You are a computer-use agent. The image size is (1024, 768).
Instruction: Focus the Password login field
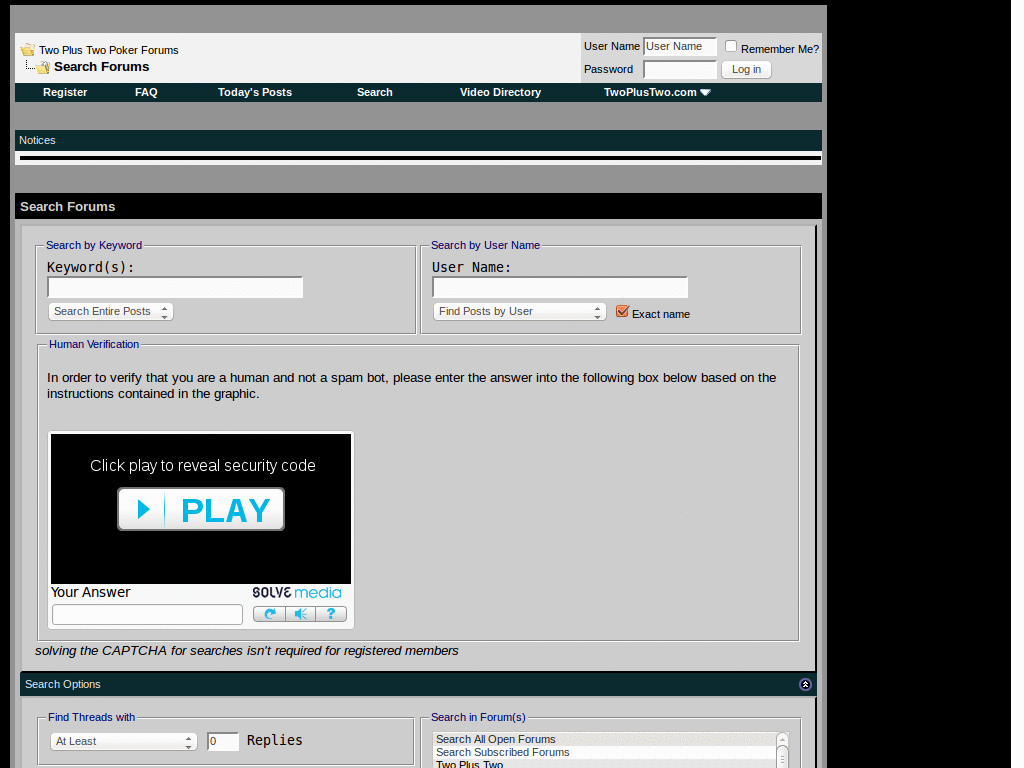[680, 69]
